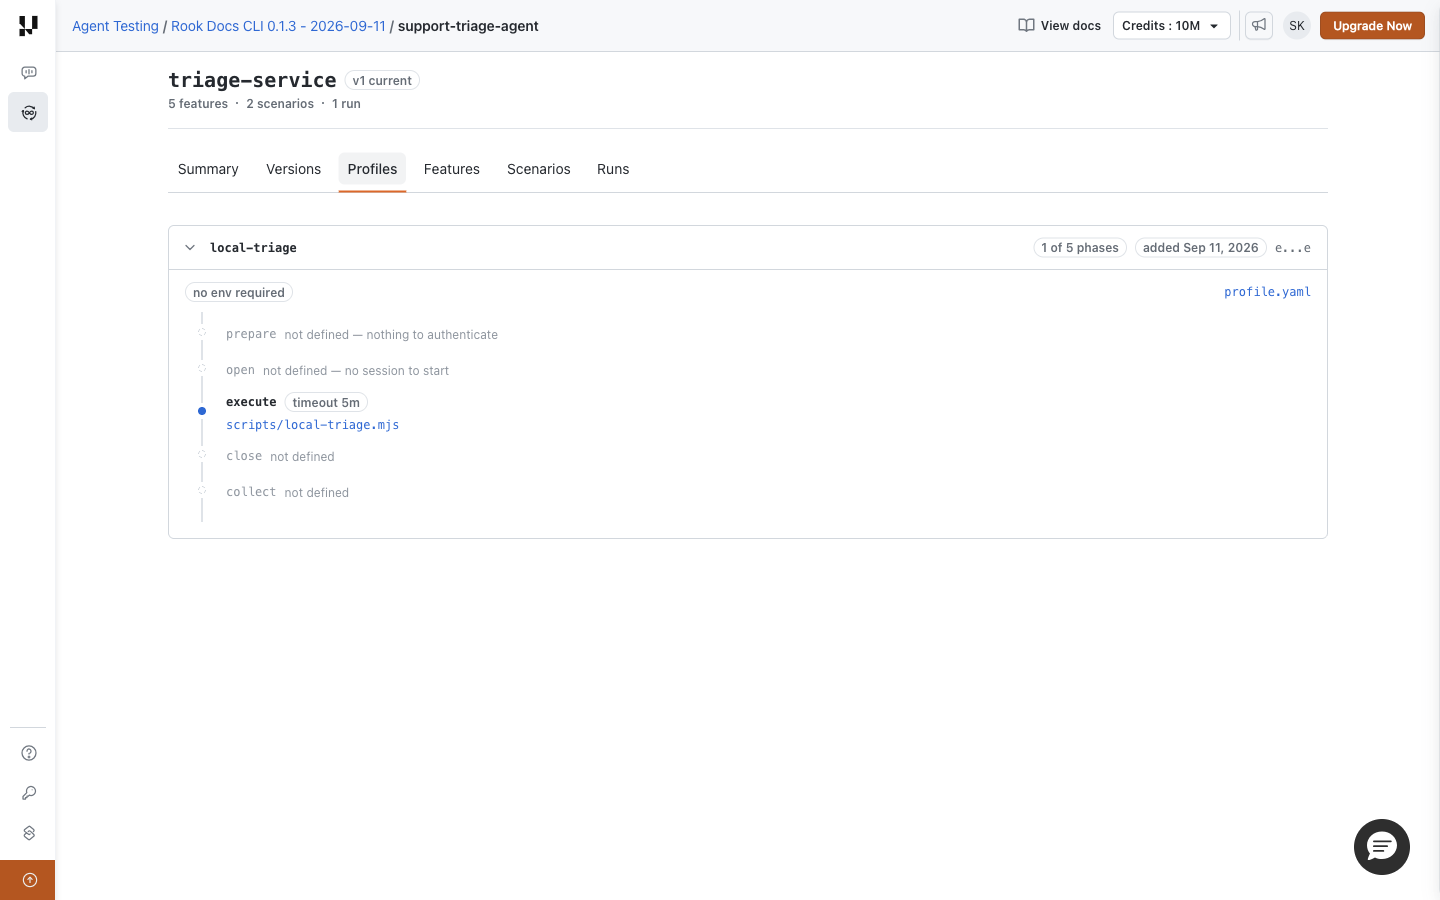
Task: Open the profile.yaml link
Action: click(x=1267, y=292)
